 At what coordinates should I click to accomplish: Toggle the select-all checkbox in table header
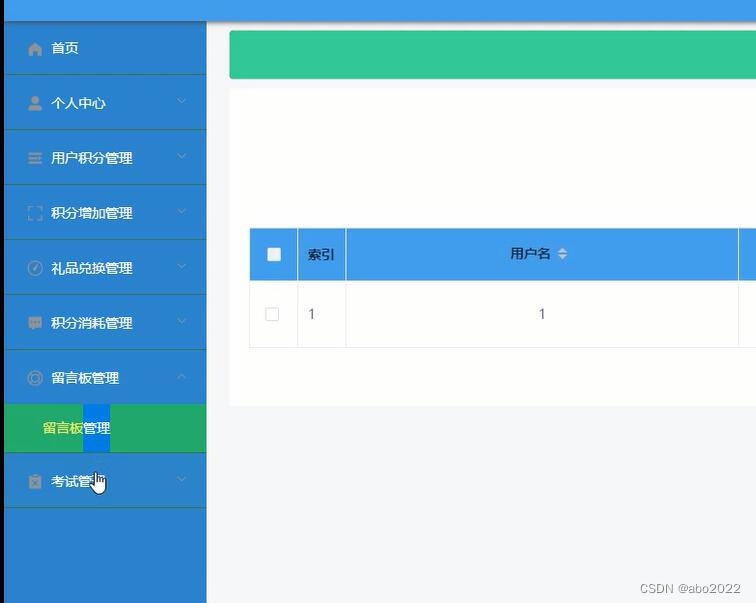tap(274, 254)
